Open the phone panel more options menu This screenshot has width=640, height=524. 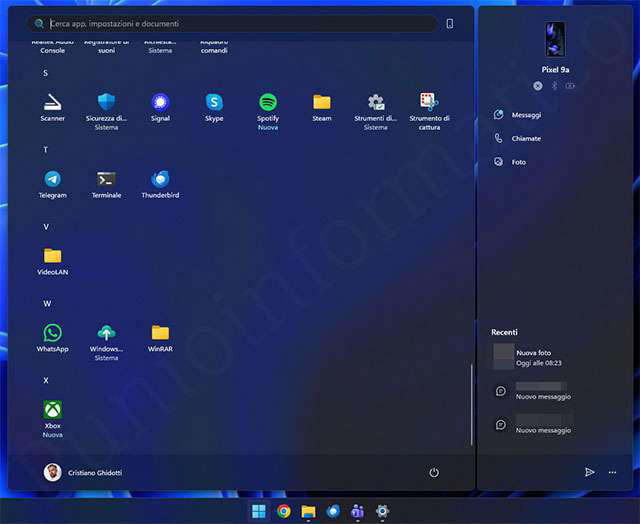tap(612, 472)
